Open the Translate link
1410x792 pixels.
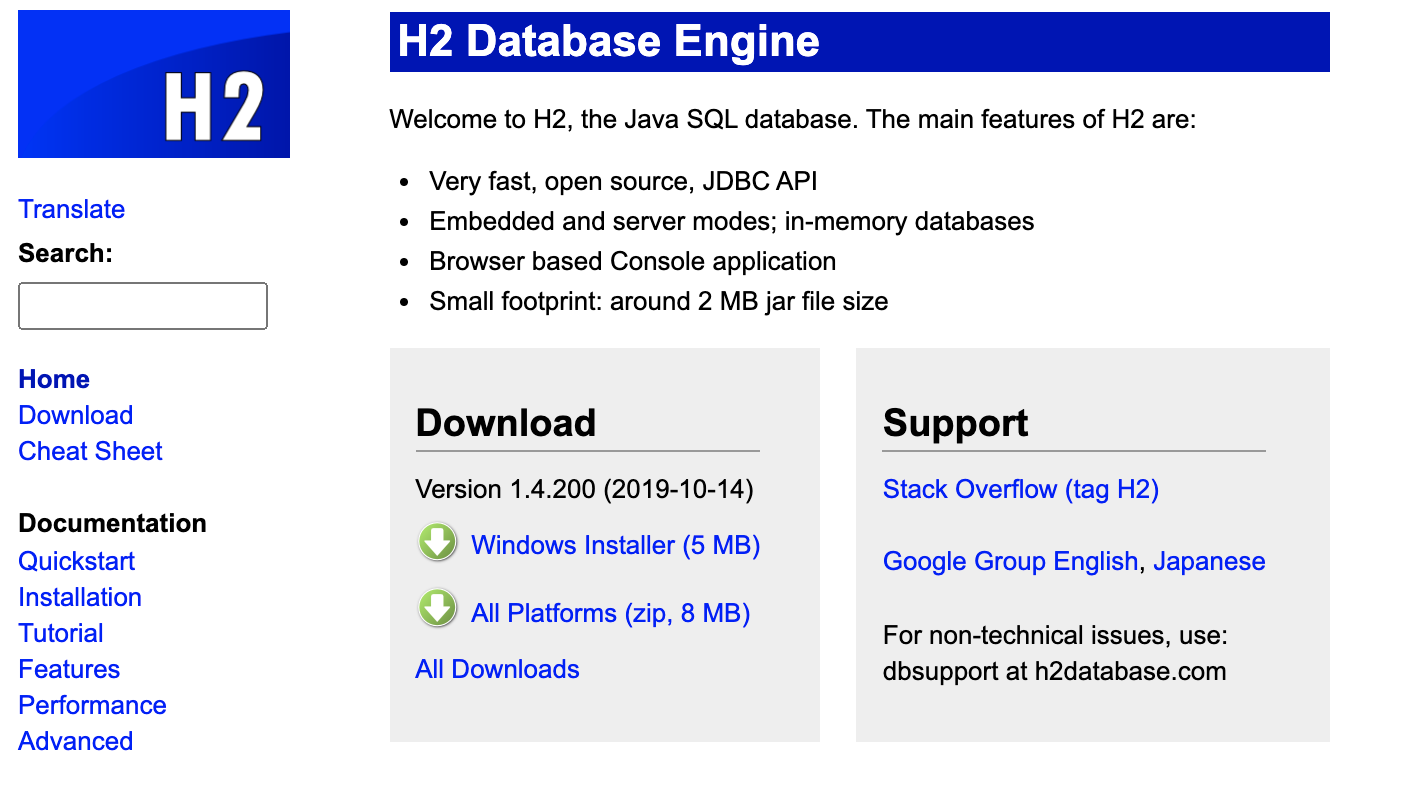pos(72,209)
